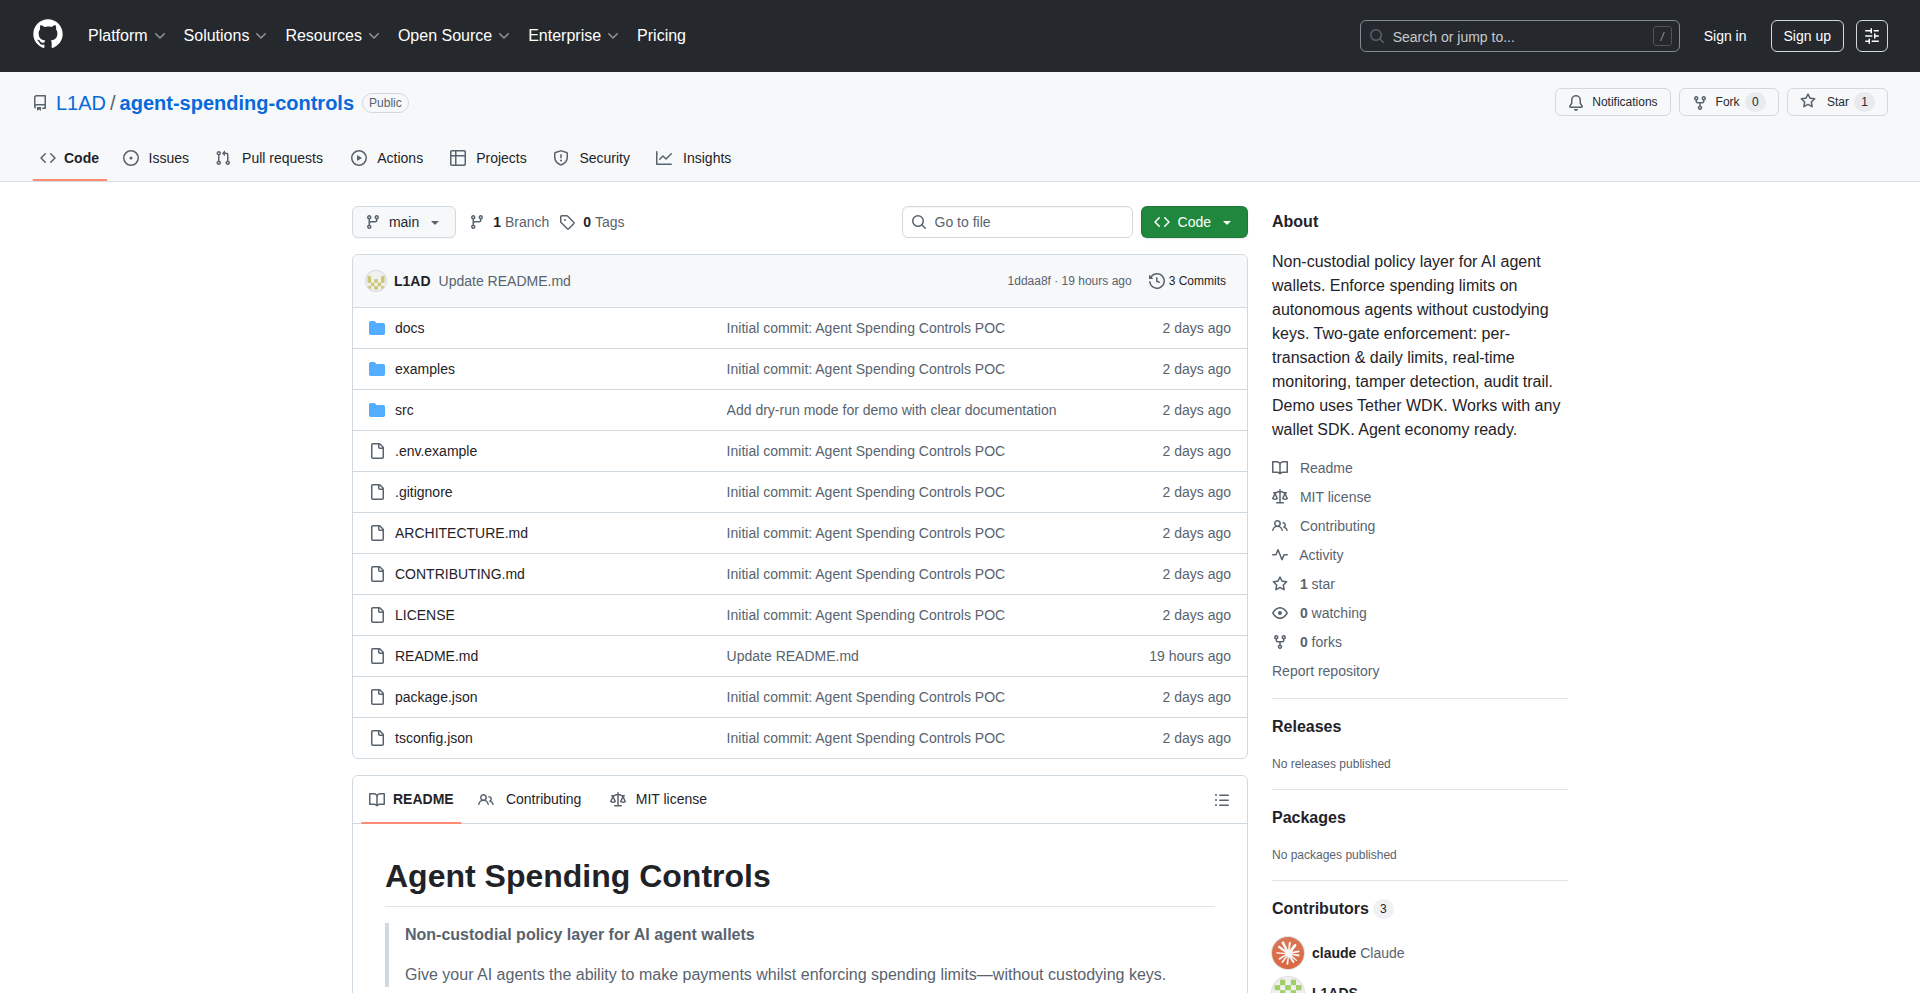Click the claude contributor avatar

[1288, 953]
